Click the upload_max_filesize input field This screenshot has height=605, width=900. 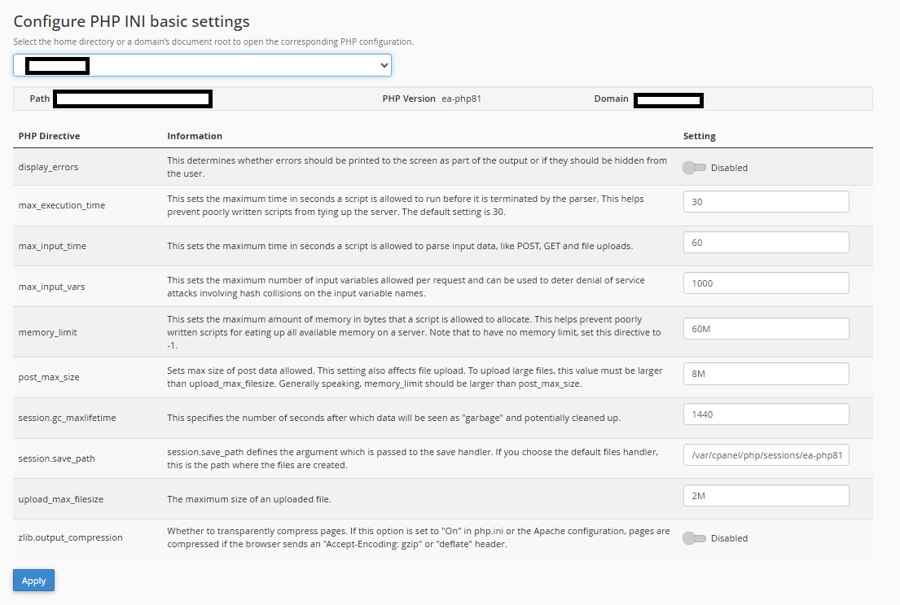(766, 496)
